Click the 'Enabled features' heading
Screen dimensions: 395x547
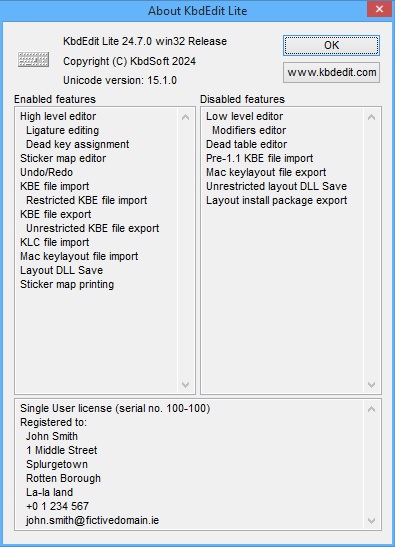click(55, 99)
